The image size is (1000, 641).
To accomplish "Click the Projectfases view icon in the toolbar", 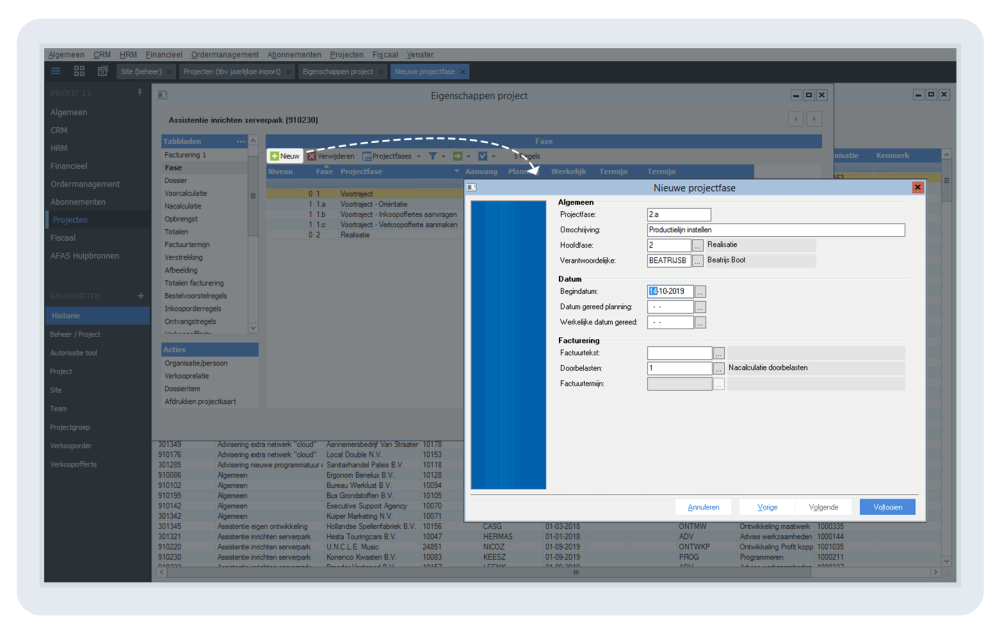I will pos(367,156).
